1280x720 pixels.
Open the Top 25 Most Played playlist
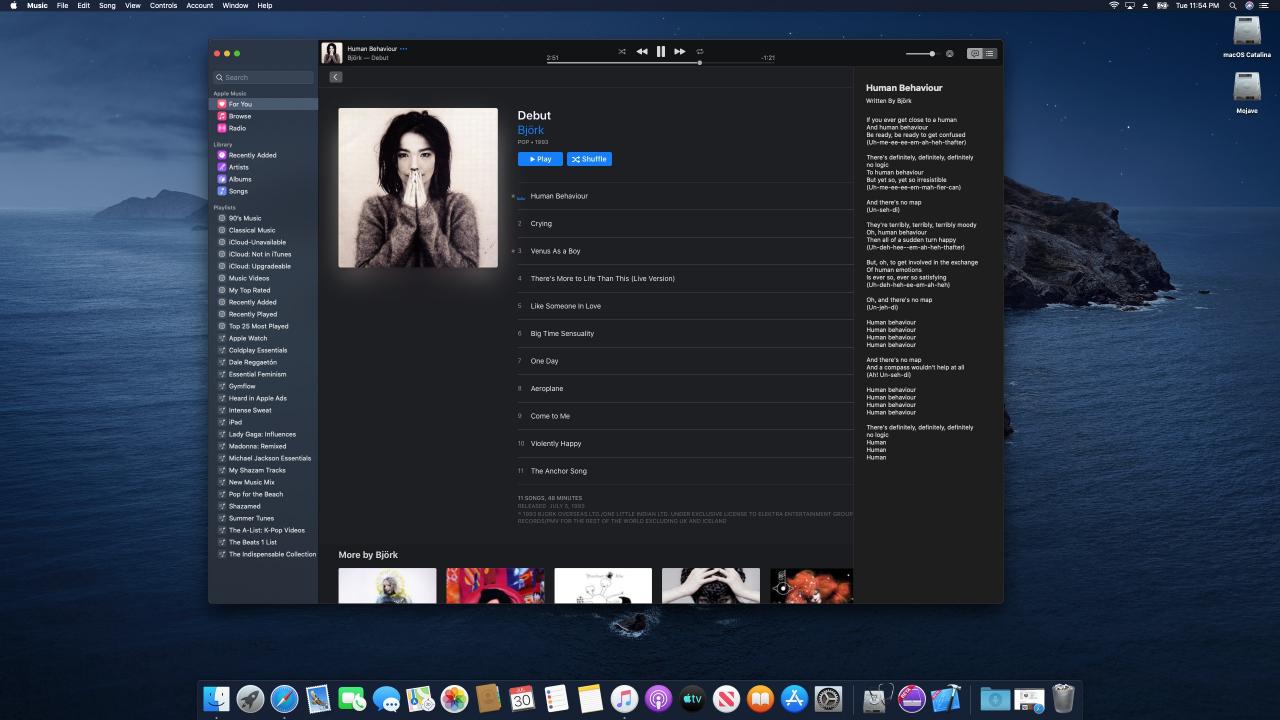click(x=263, y=326)
